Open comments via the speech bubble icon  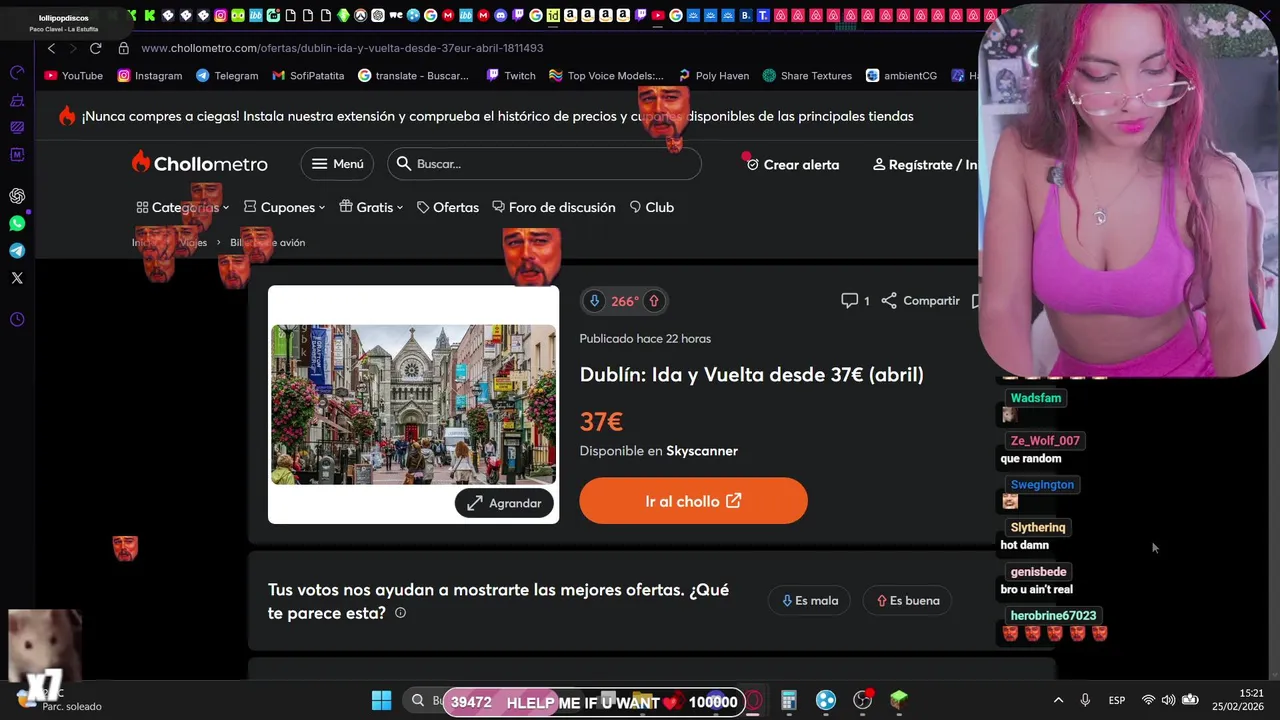pos(850,301)
